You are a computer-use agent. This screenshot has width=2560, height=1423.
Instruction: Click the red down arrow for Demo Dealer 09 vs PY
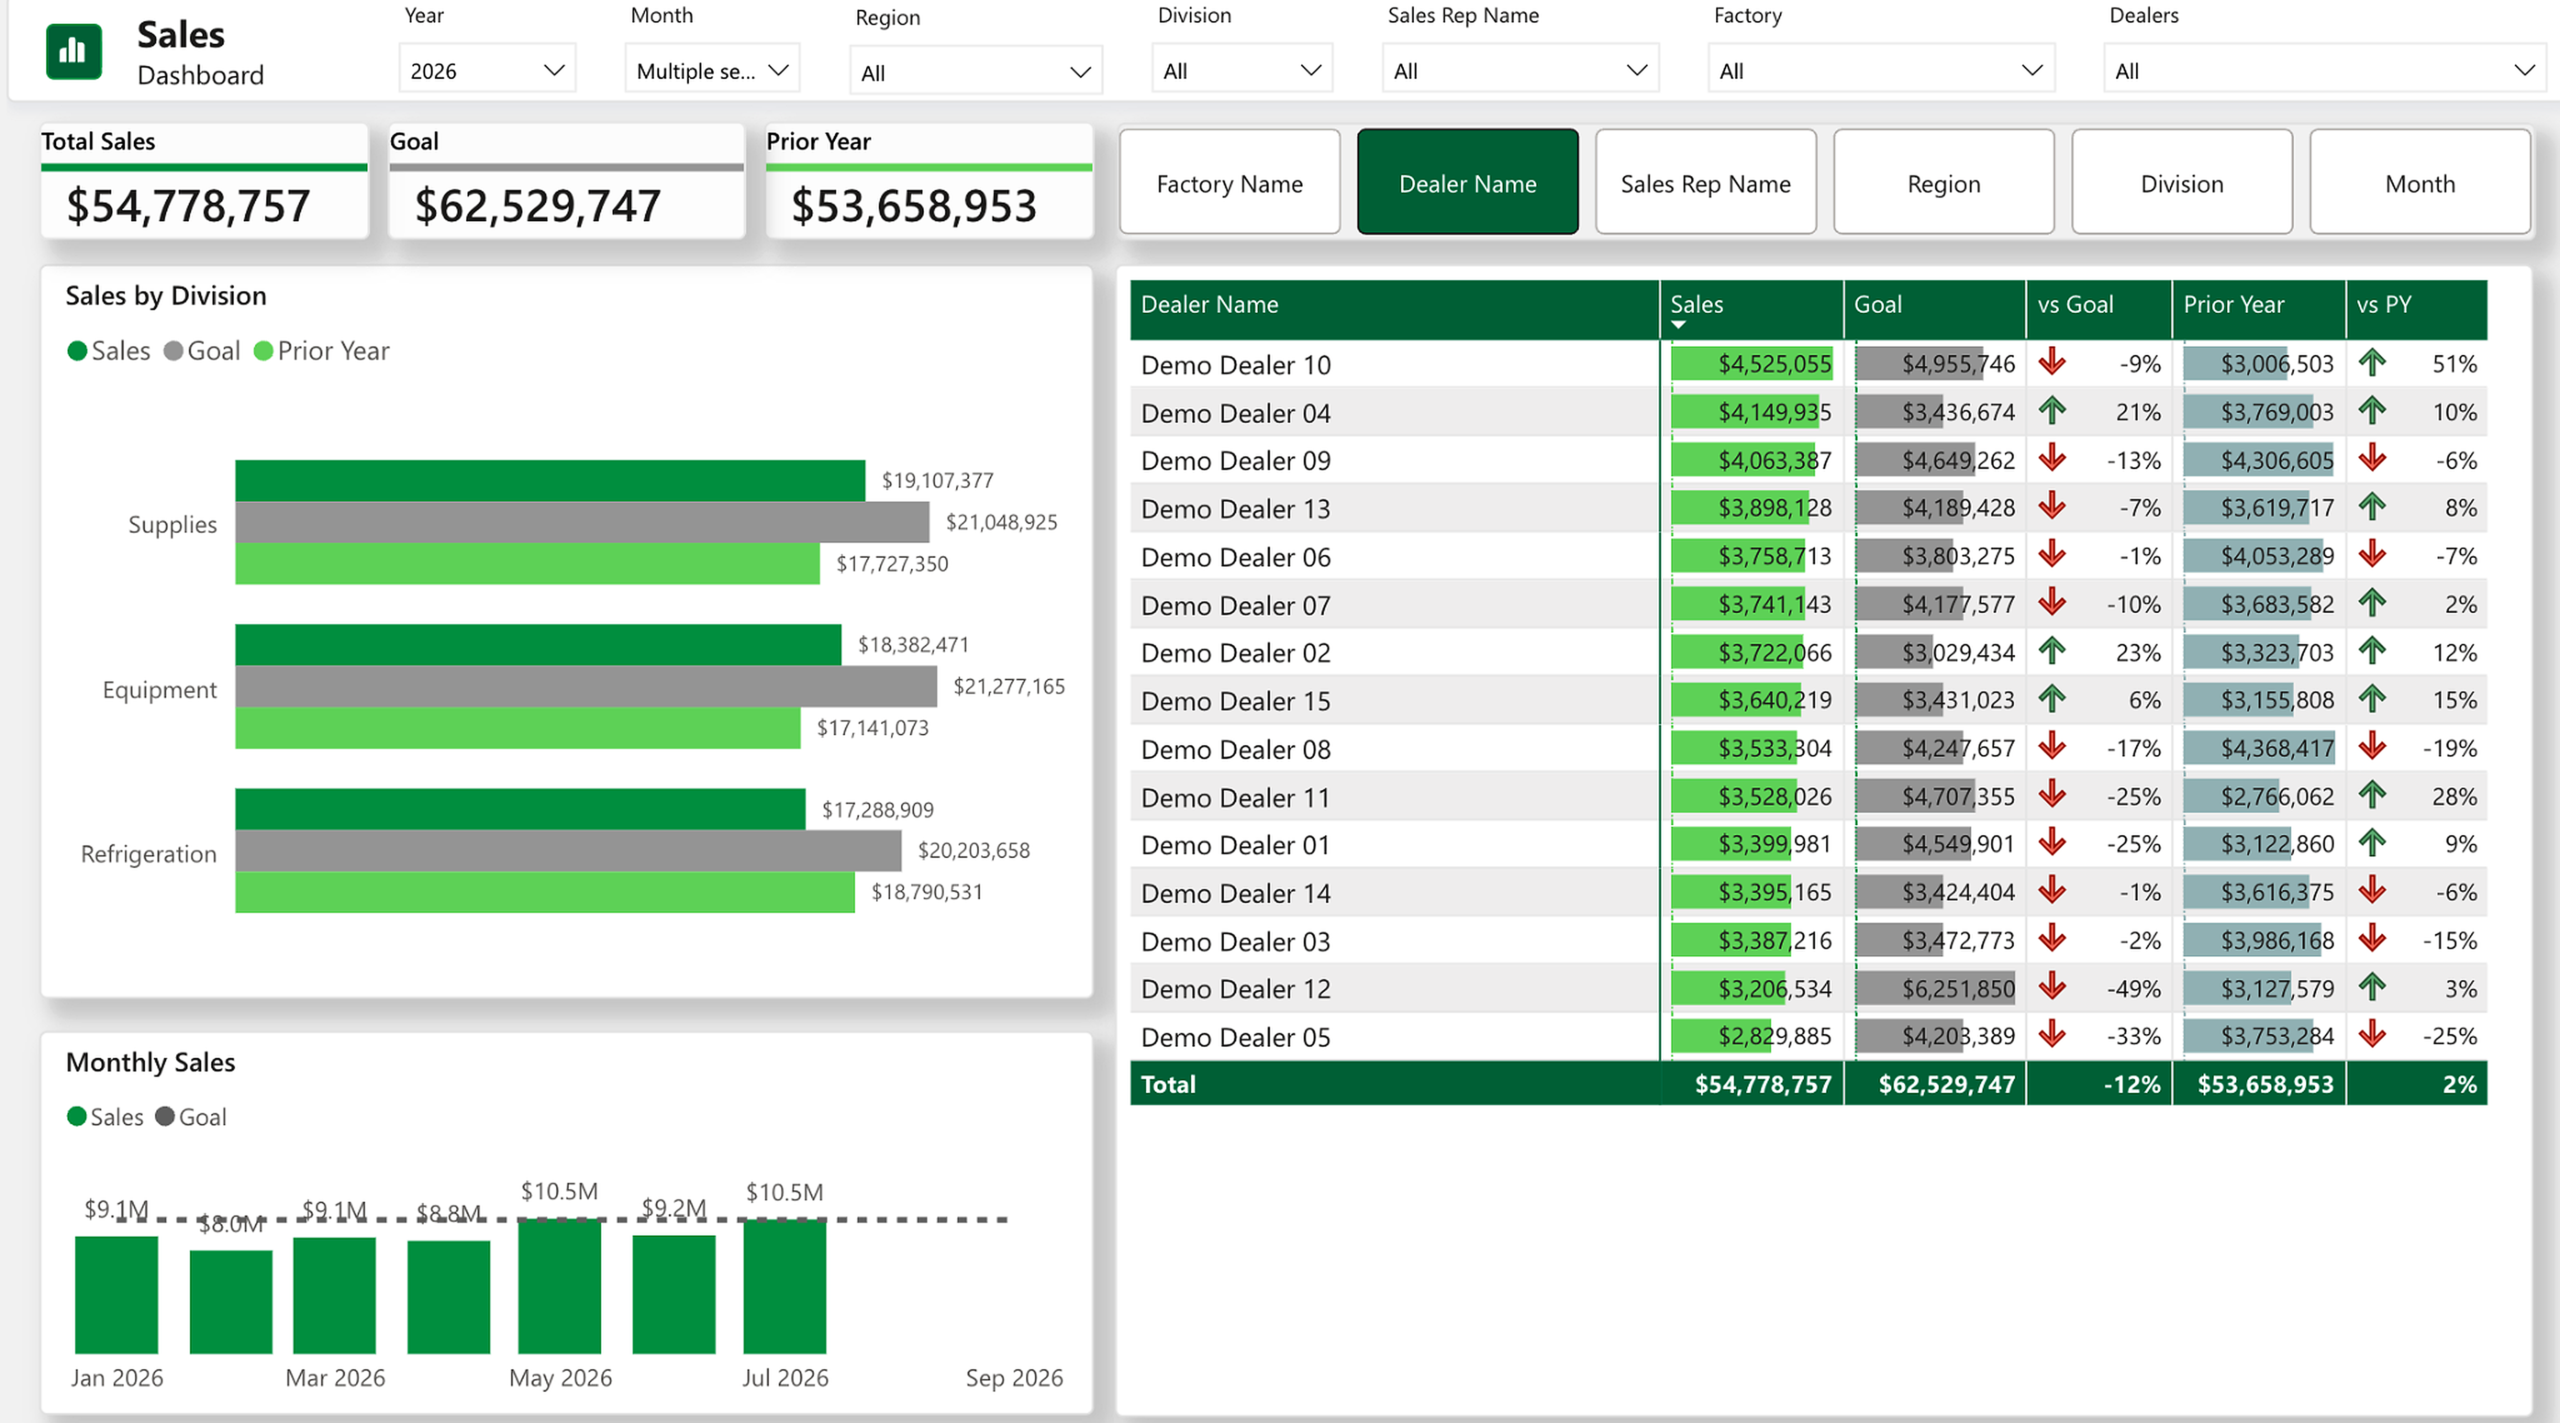click(x=2372, y=459)
